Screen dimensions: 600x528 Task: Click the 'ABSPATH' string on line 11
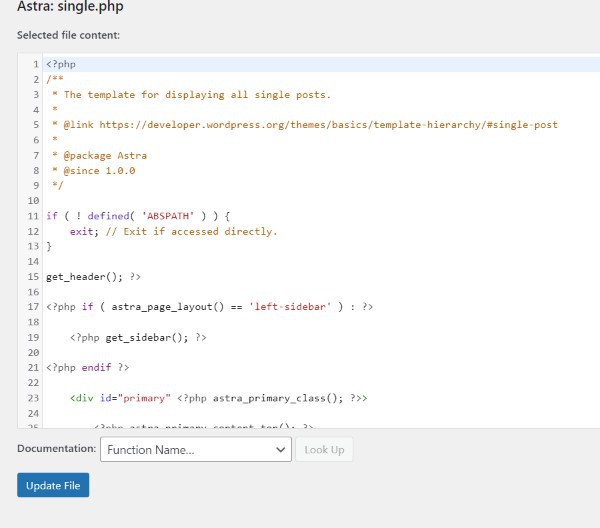point(168,216)
